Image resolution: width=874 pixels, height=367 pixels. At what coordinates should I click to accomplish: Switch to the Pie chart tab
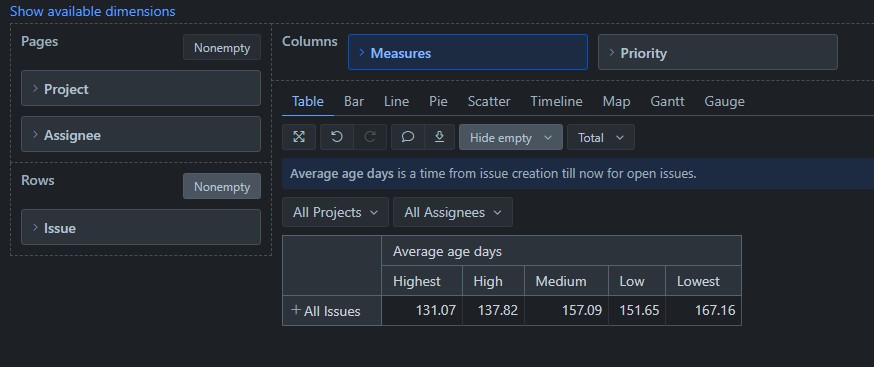click(438, 102)
